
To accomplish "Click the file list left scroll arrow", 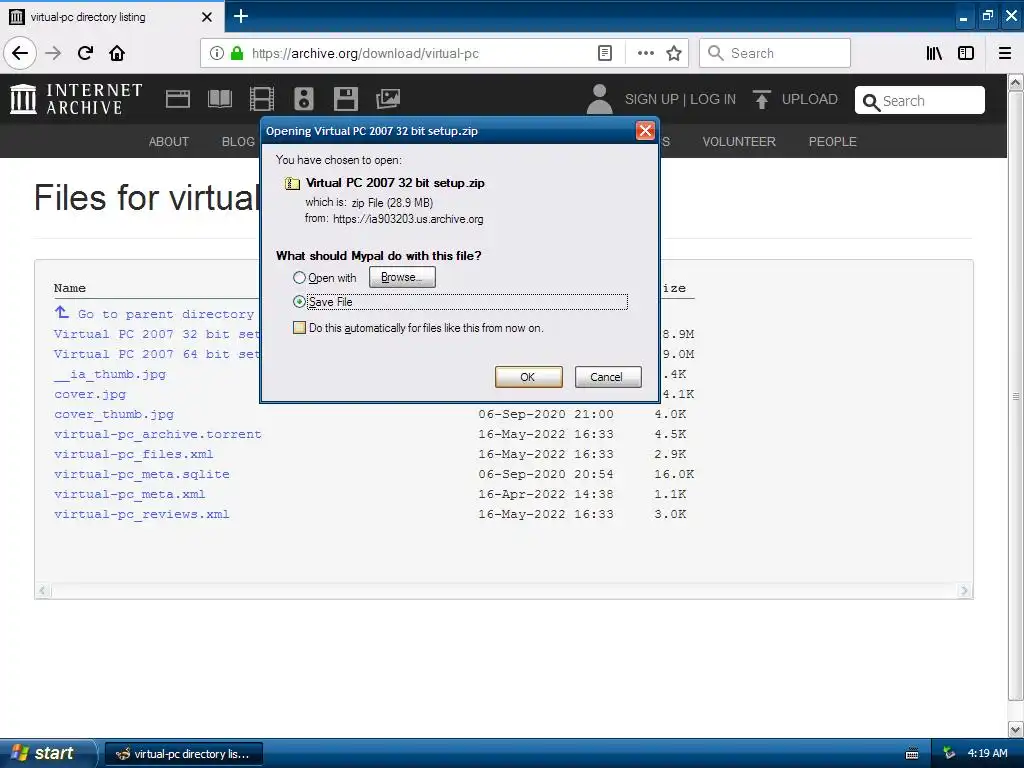I will click(43, 591).
